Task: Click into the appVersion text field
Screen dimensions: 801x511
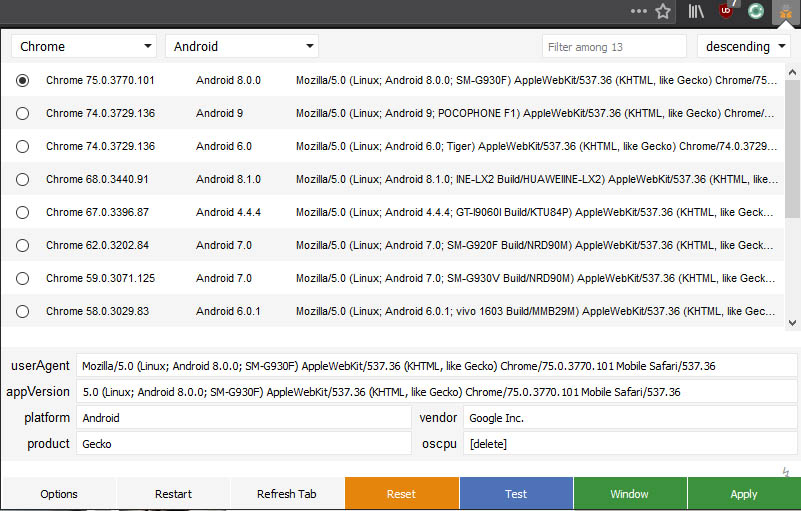Action: (436, 392)
